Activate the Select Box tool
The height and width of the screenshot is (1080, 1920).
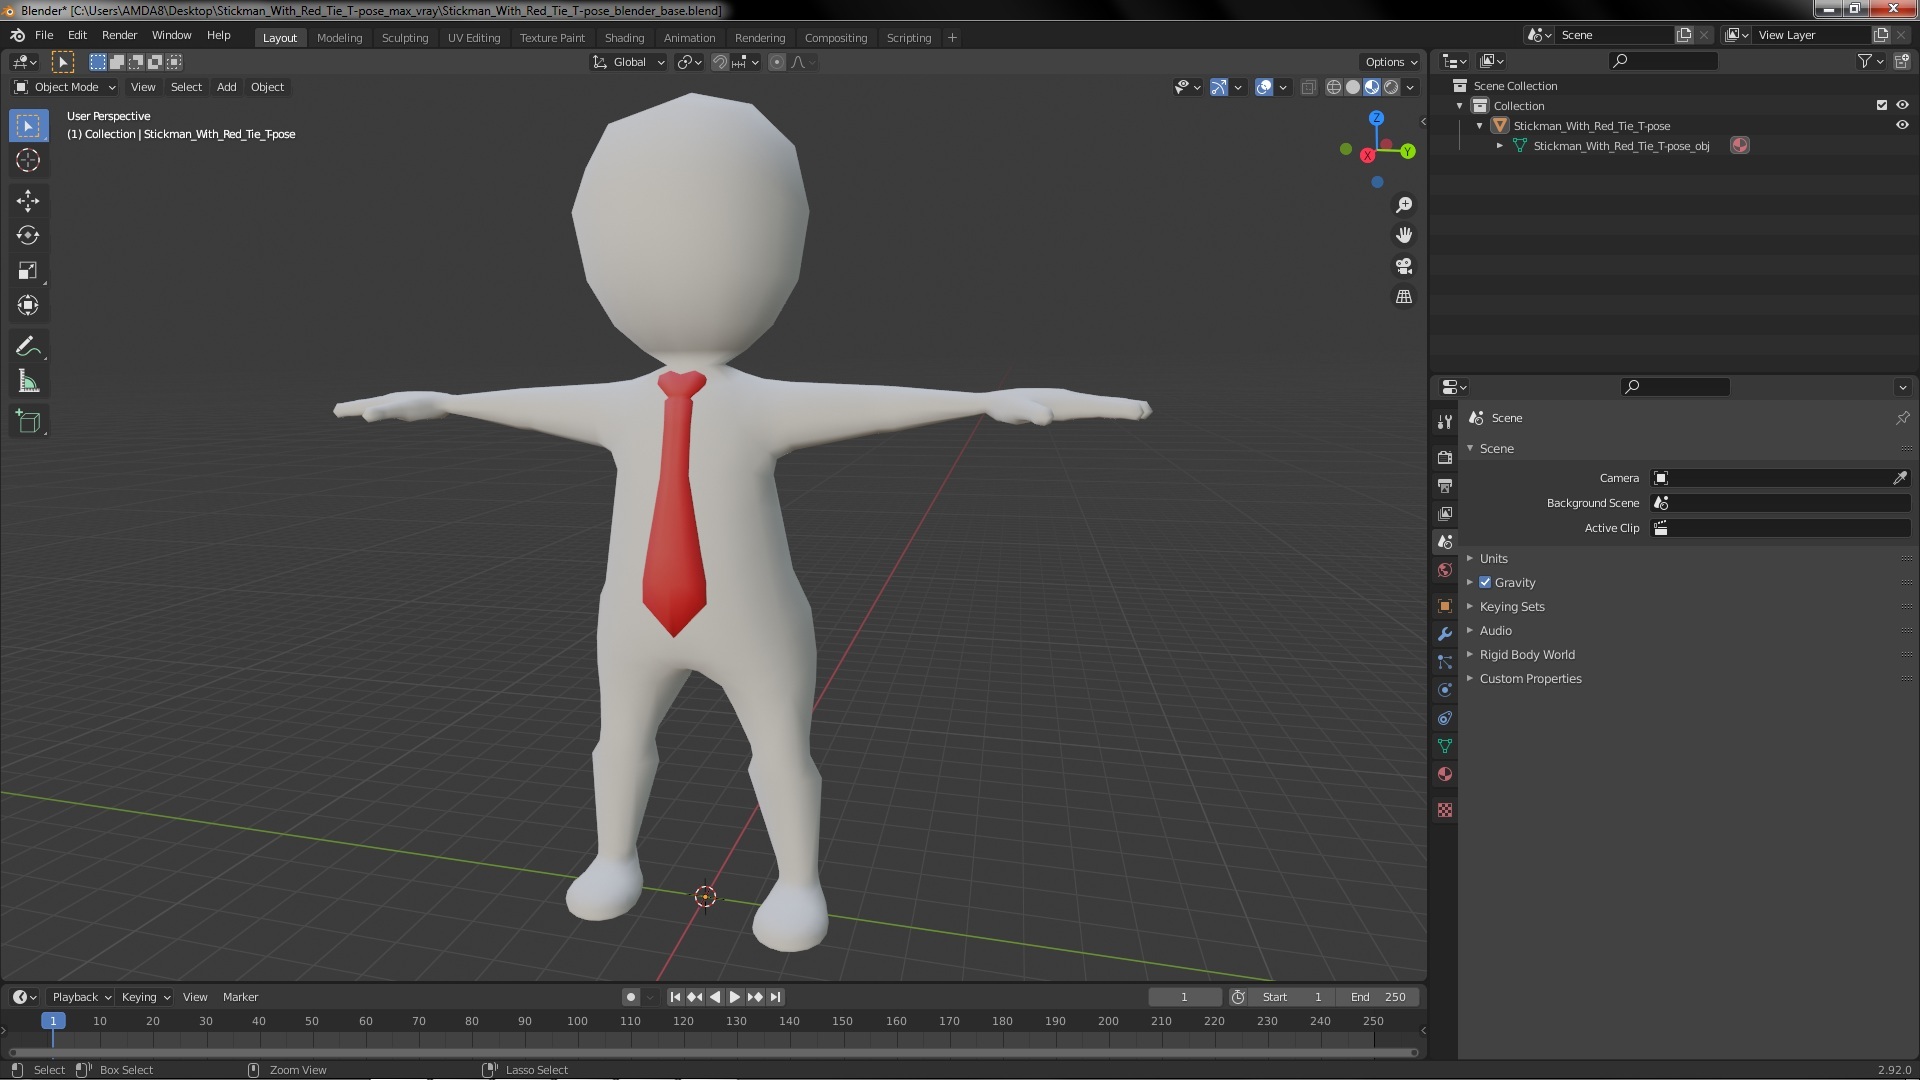point(28,125)
